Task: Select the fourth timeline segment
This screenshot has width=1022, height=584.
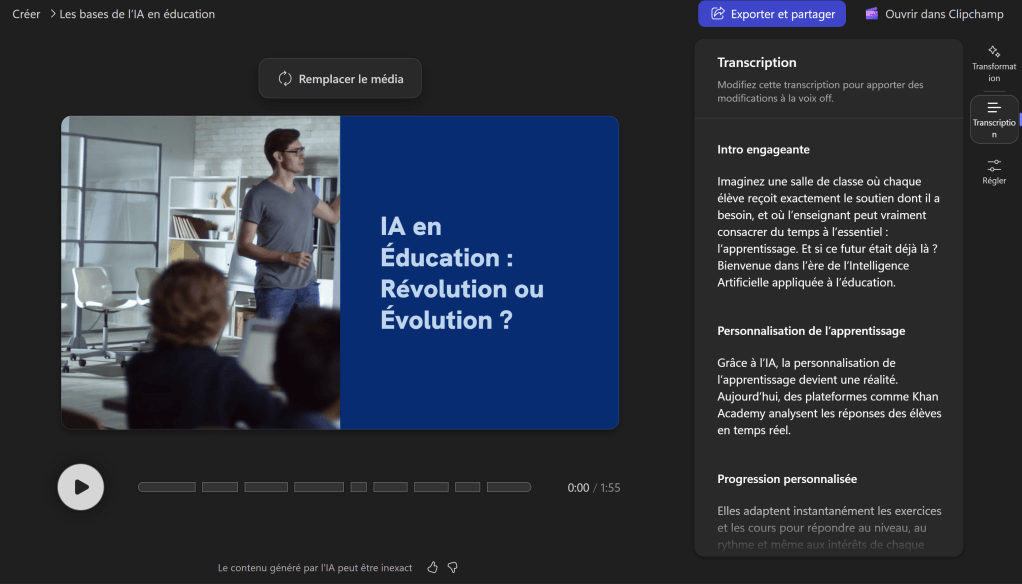Action: (318, 487)
